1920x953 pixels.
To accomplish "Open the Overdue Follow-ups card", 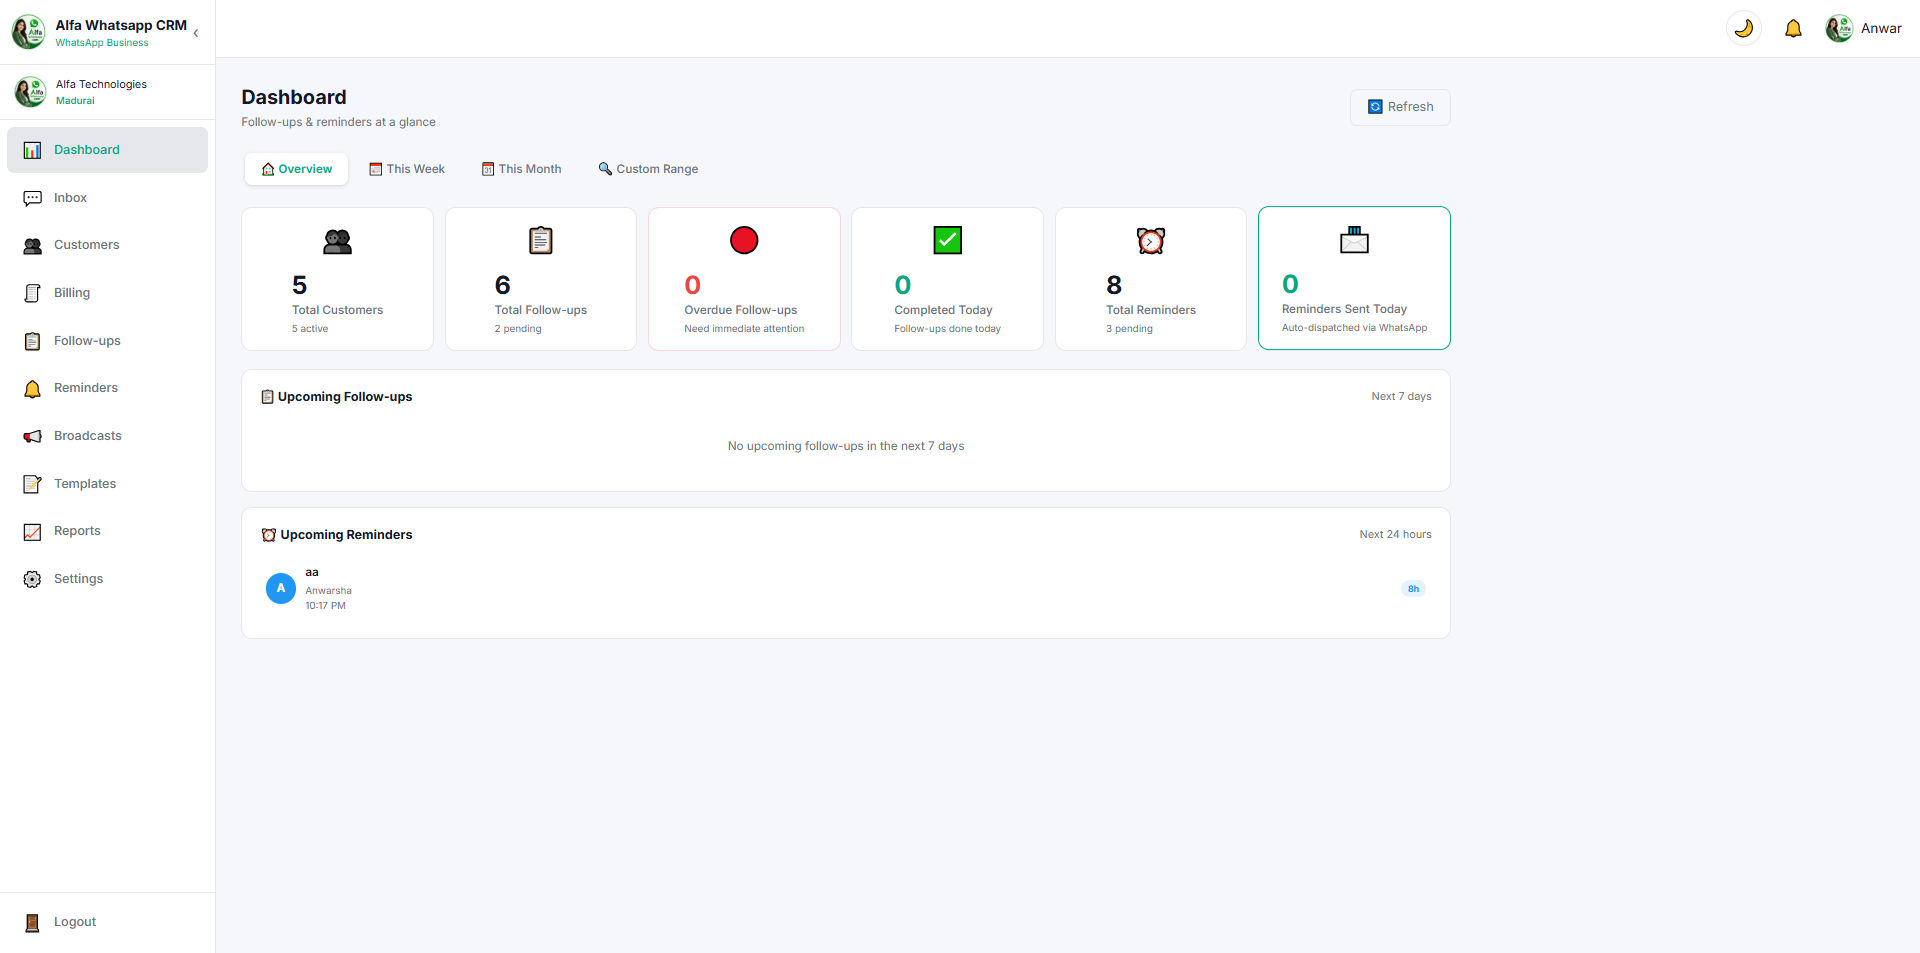I will [744, 279].
